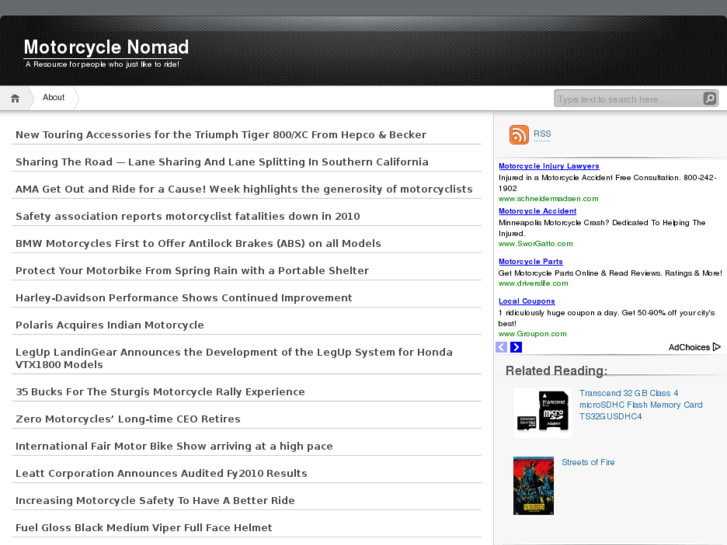Open Fuel Gloss Black Viper Helmet article
The width and height of the screenshot is (727, 545).
(x=144, y=528)
